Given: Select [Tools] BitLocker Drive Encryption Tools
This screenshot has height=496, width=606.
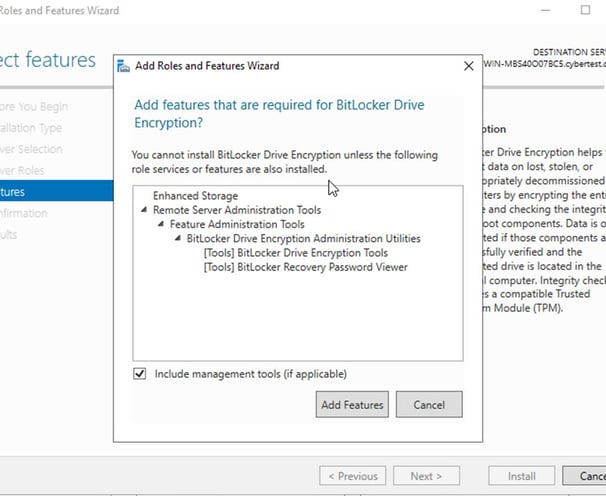Looking at the screenshot, I should pyautogui.click(x=296, y=253).
